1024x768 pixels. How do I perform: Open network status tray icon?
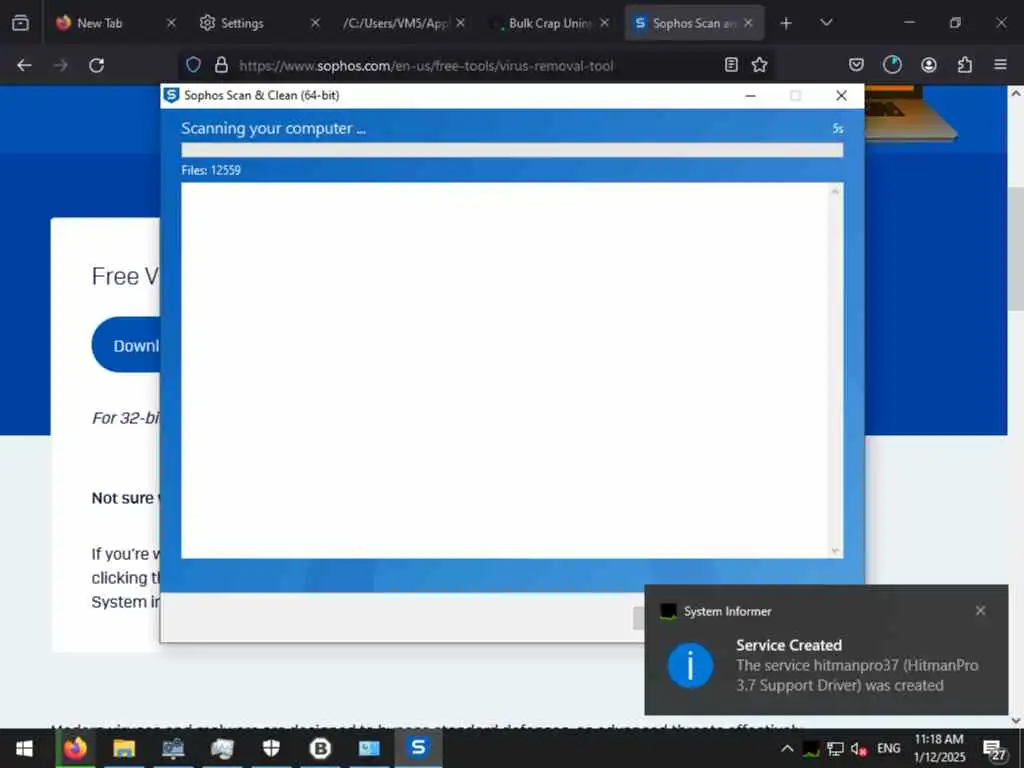pos(835,748)
